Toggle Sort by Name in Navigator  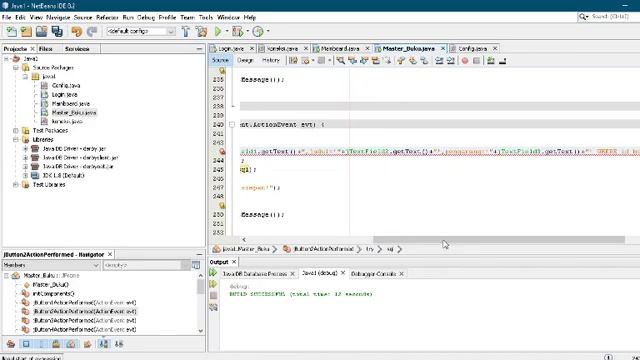point(104,344)
